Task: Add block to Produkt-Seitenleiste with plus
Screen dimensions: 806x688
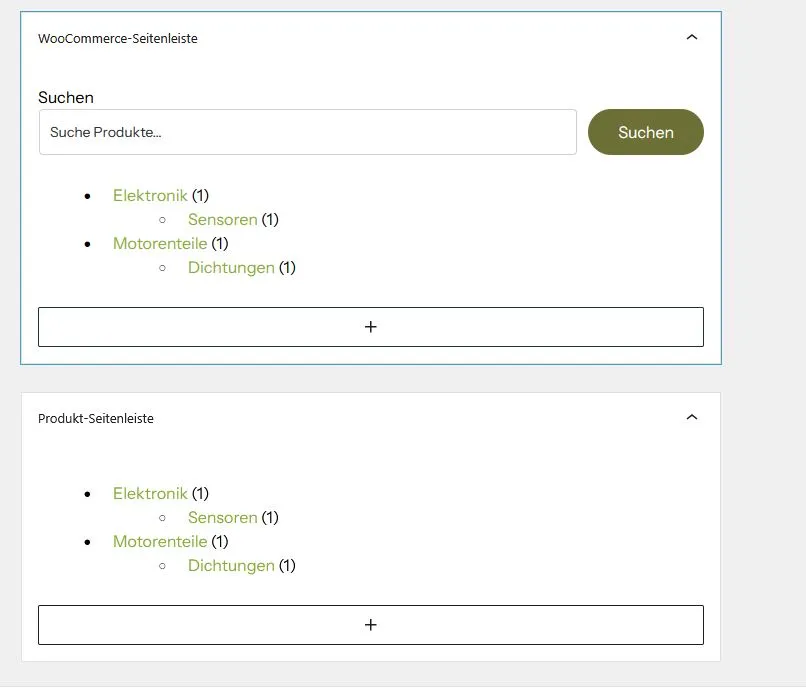Action: [x=371, y=625]
